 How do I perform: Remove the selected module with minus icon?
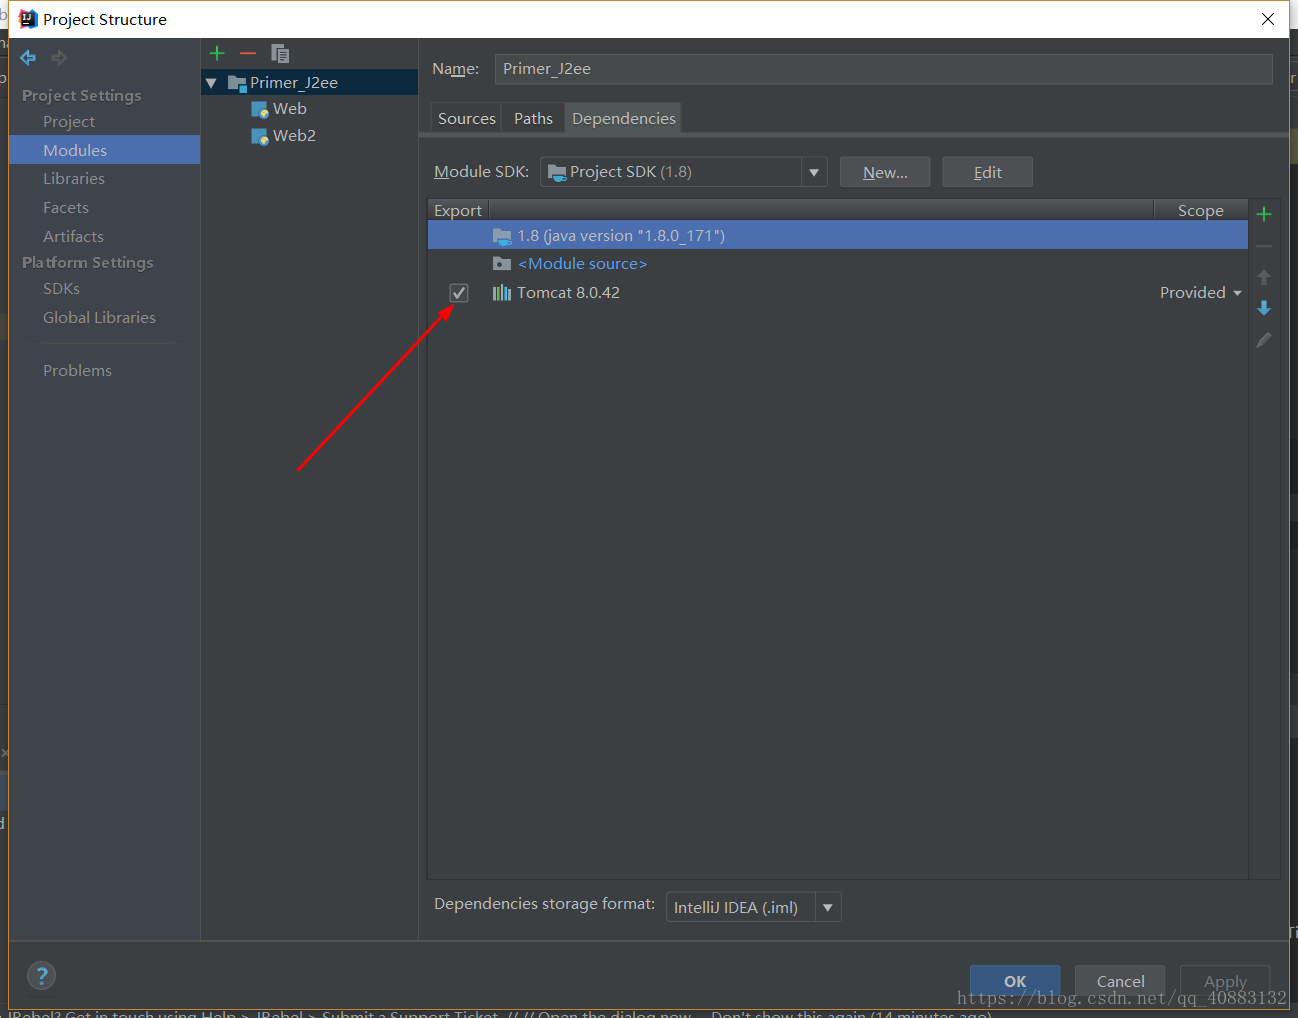pos(248,53)
